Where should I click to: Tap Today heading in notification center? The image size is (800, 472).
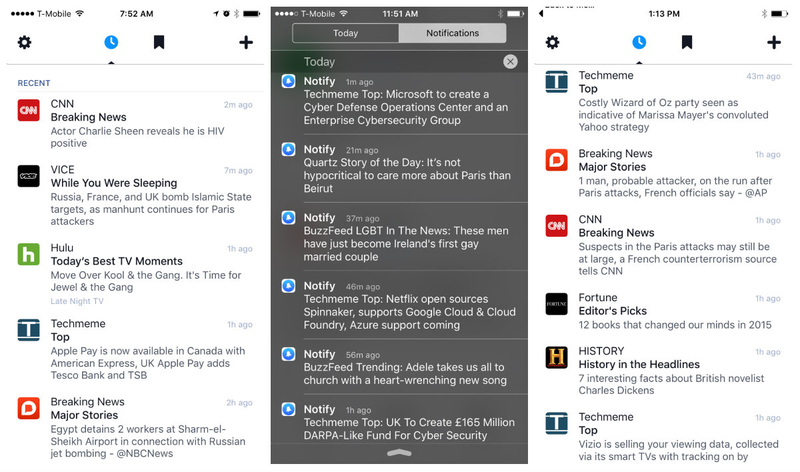point(319,62)
